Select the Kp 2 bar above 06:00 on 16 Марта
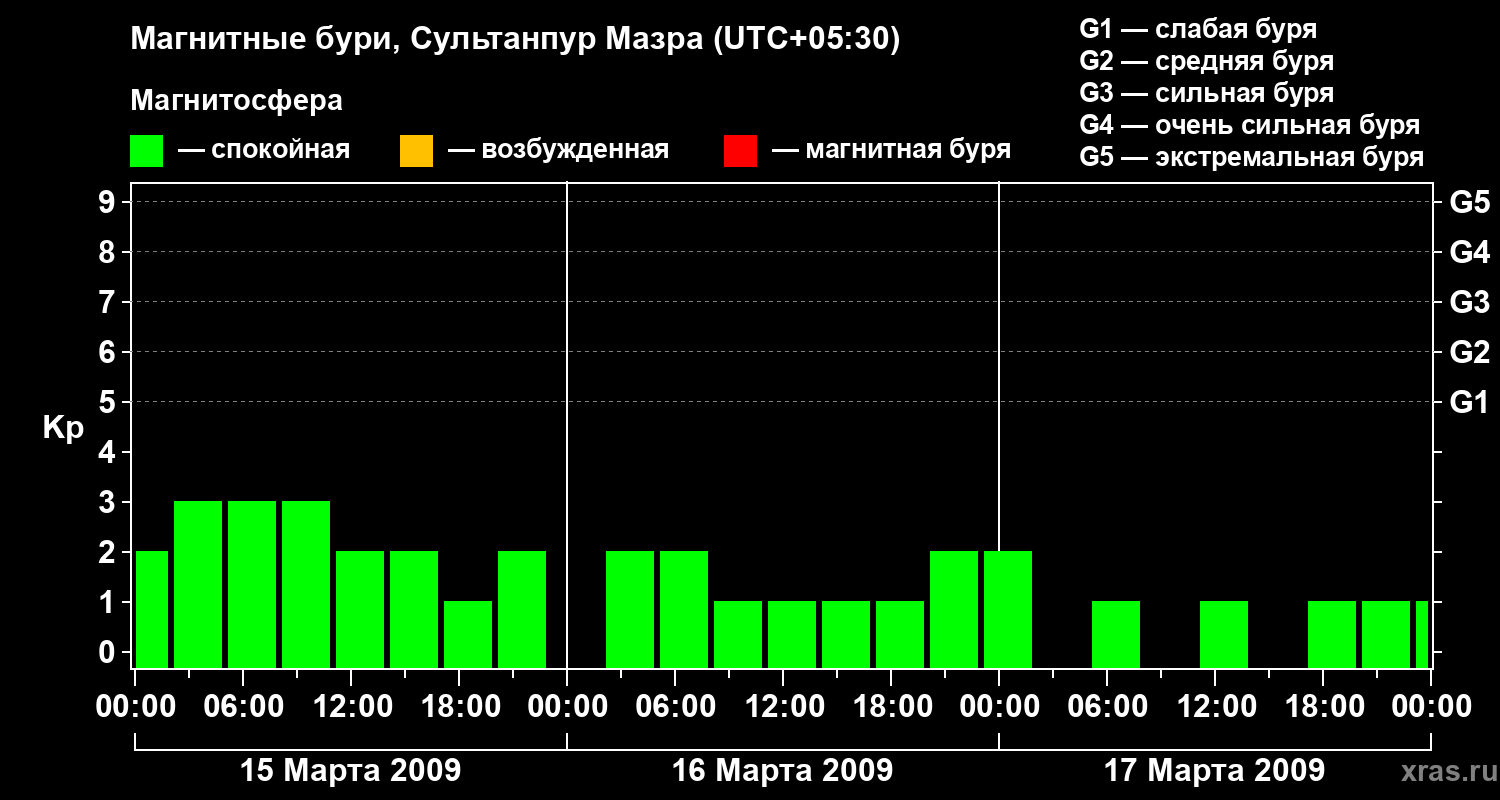Viewport: 1500px width, 800px height. point(684,609)
